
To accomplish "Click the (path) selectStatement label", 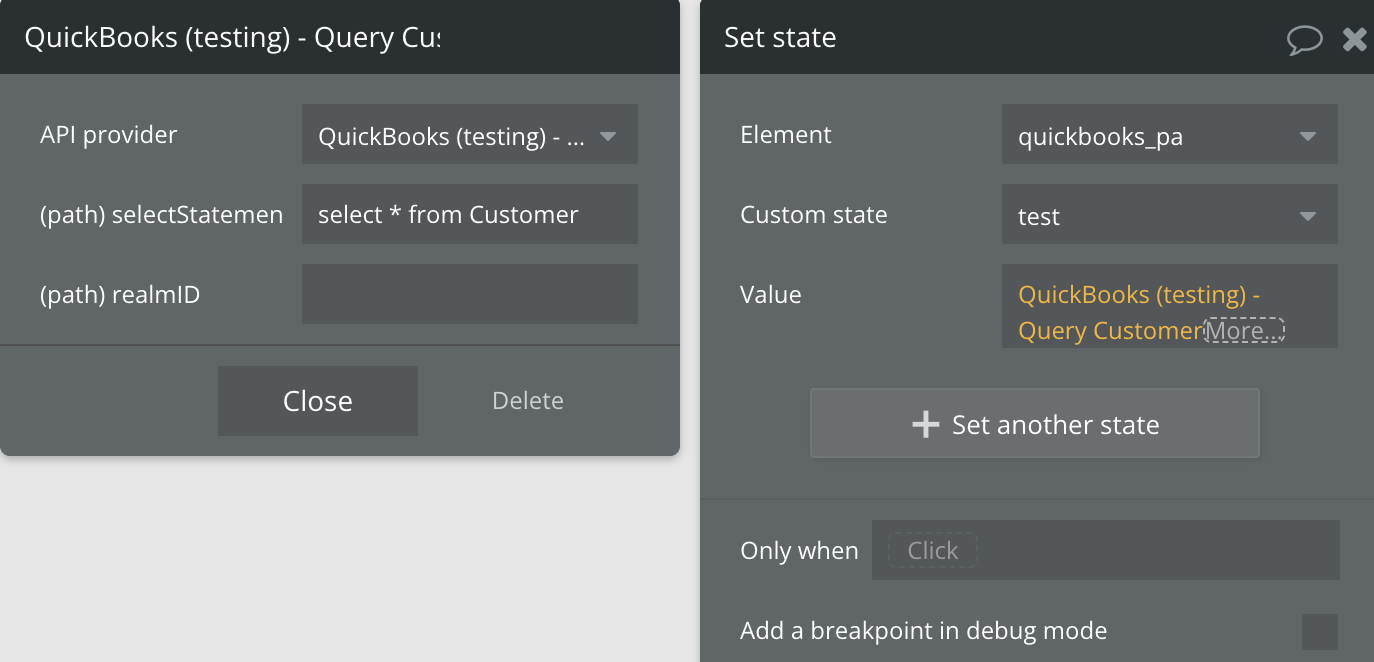I will point(162,215).
